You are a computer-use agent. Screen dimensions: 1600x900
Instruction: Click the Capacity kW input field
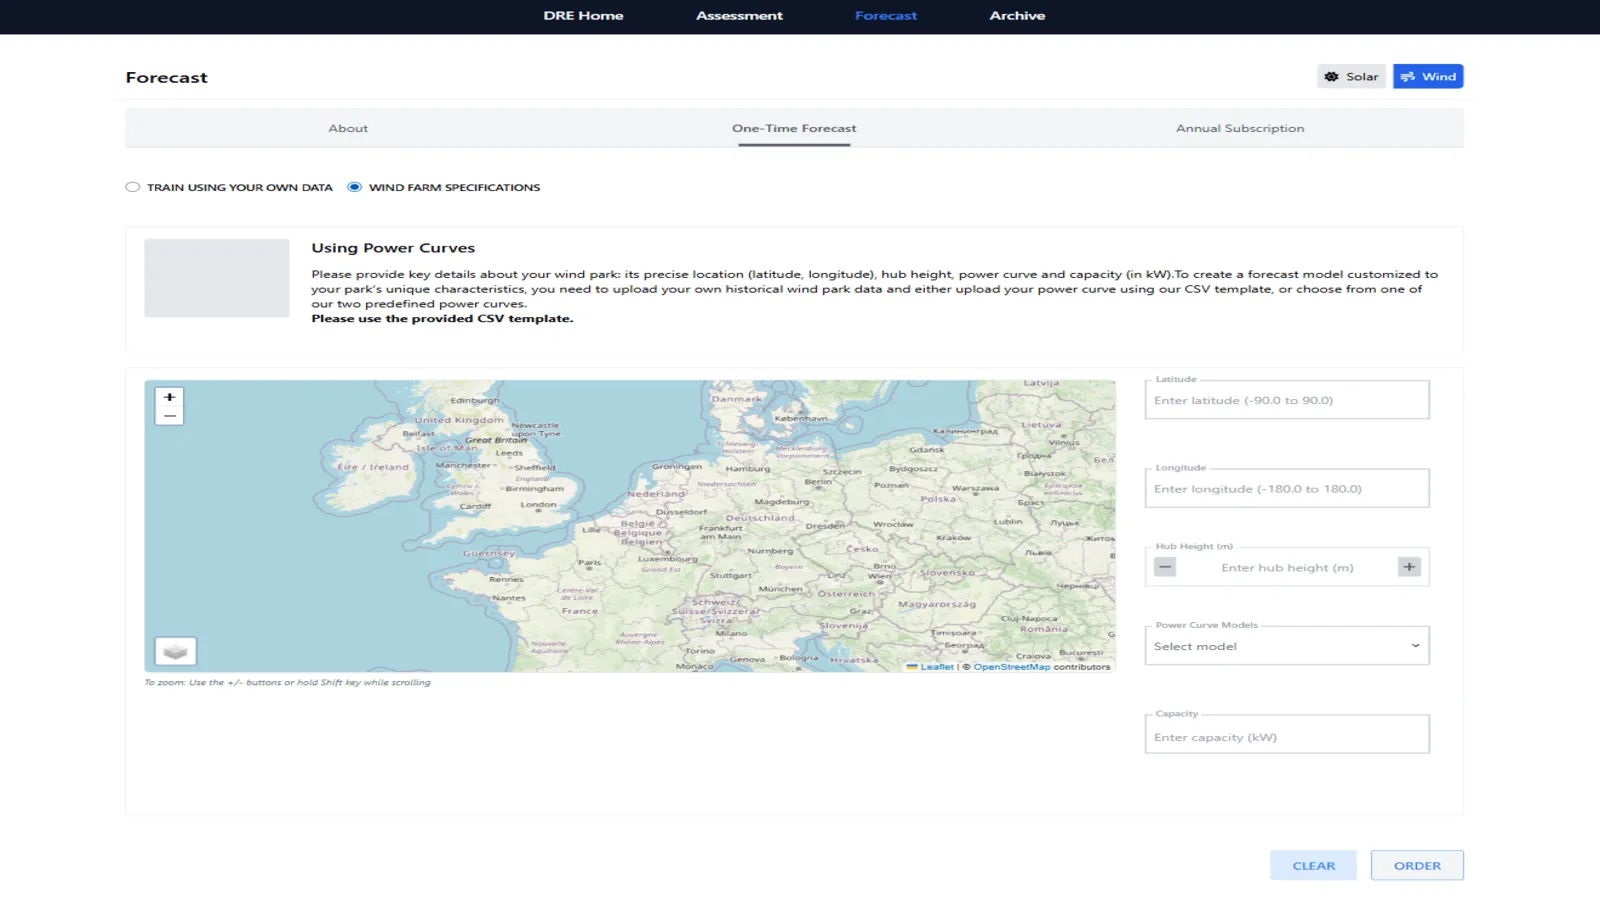coord(1286,737)
